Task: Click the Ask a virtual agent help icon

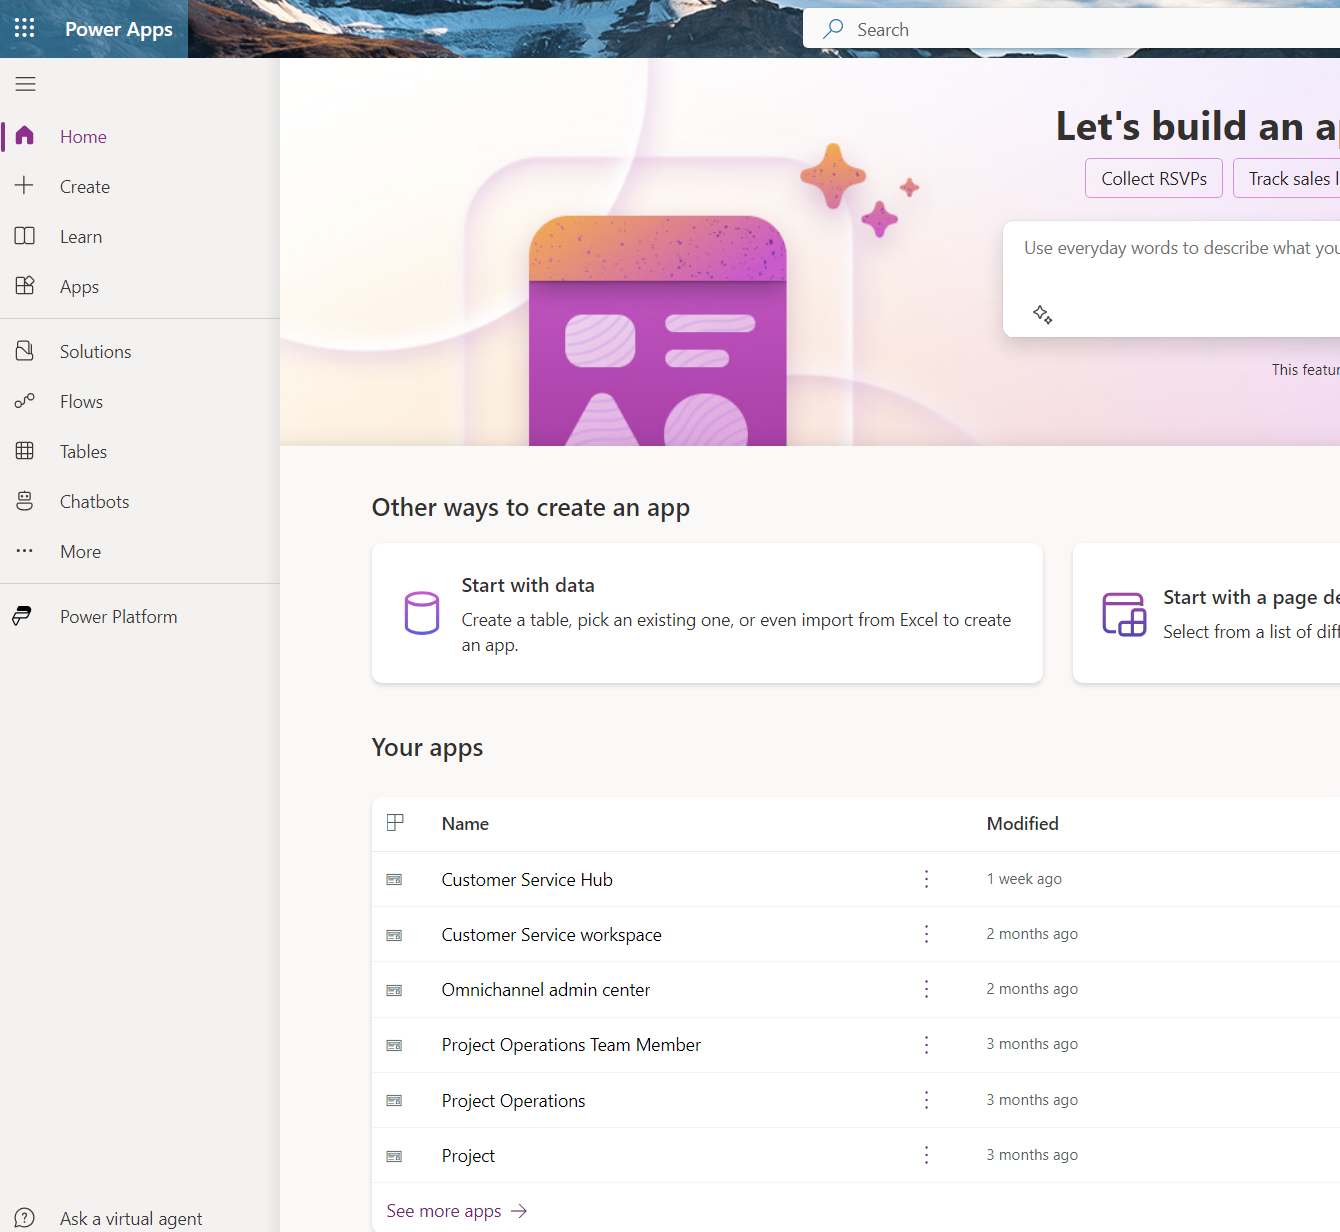Action: click(x=25, y=1218)
